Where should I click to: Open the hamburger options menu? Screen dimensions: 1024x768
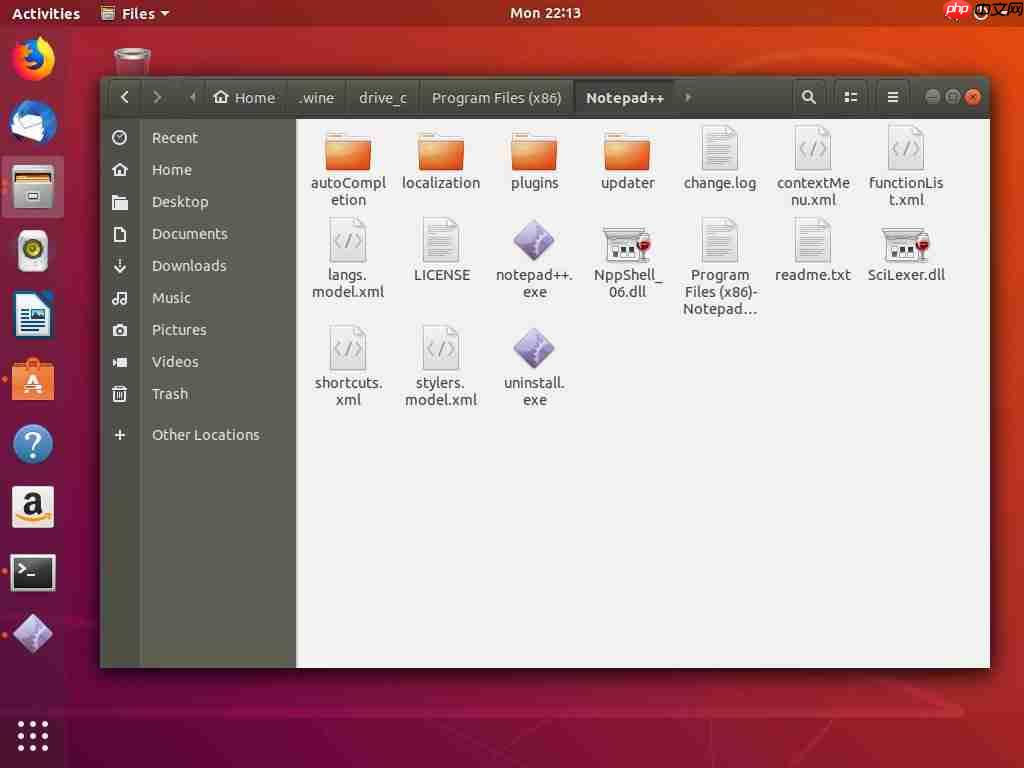pos(892,97)
